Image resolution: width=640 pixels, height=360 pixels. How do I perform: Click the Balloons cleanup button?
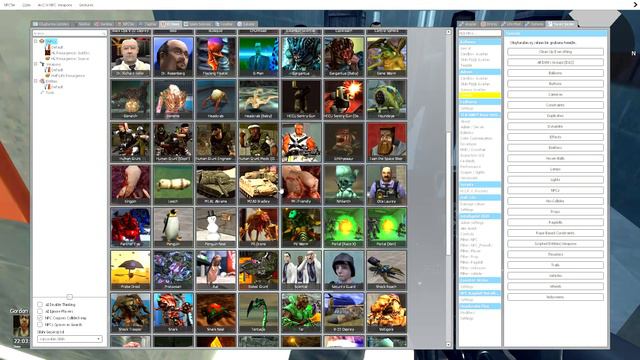click(x=555, y=73)
